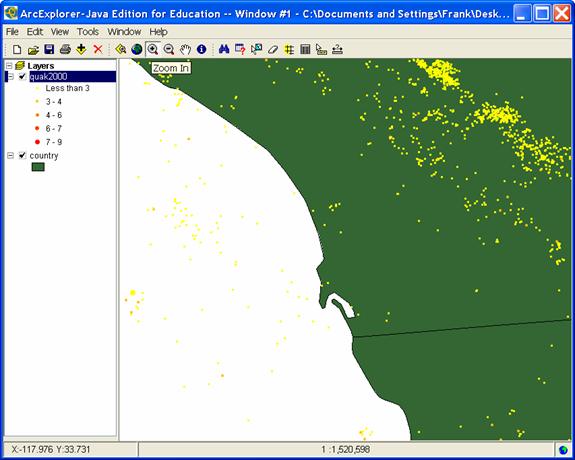
Task: Uncheck the country layer checkbox
Action: (x=22, y=156)
